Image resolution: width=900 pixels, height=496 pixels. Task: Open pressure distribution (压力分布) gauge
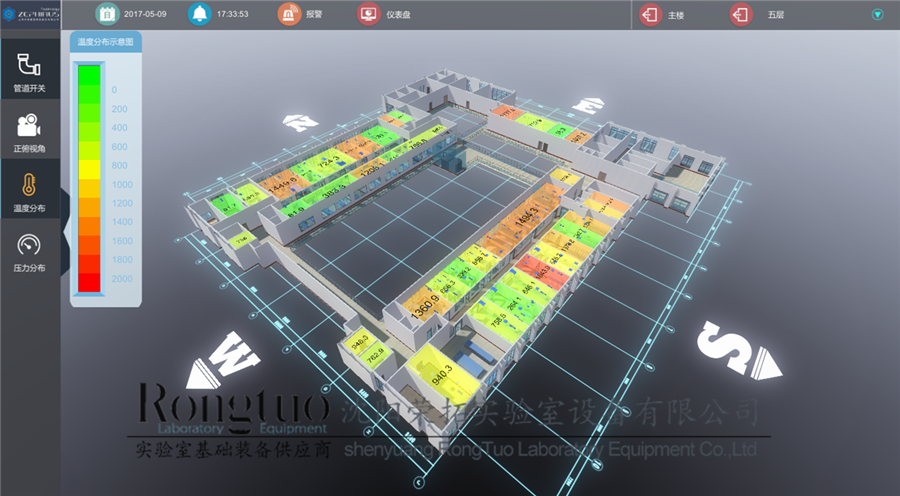[x=29, y=246]
